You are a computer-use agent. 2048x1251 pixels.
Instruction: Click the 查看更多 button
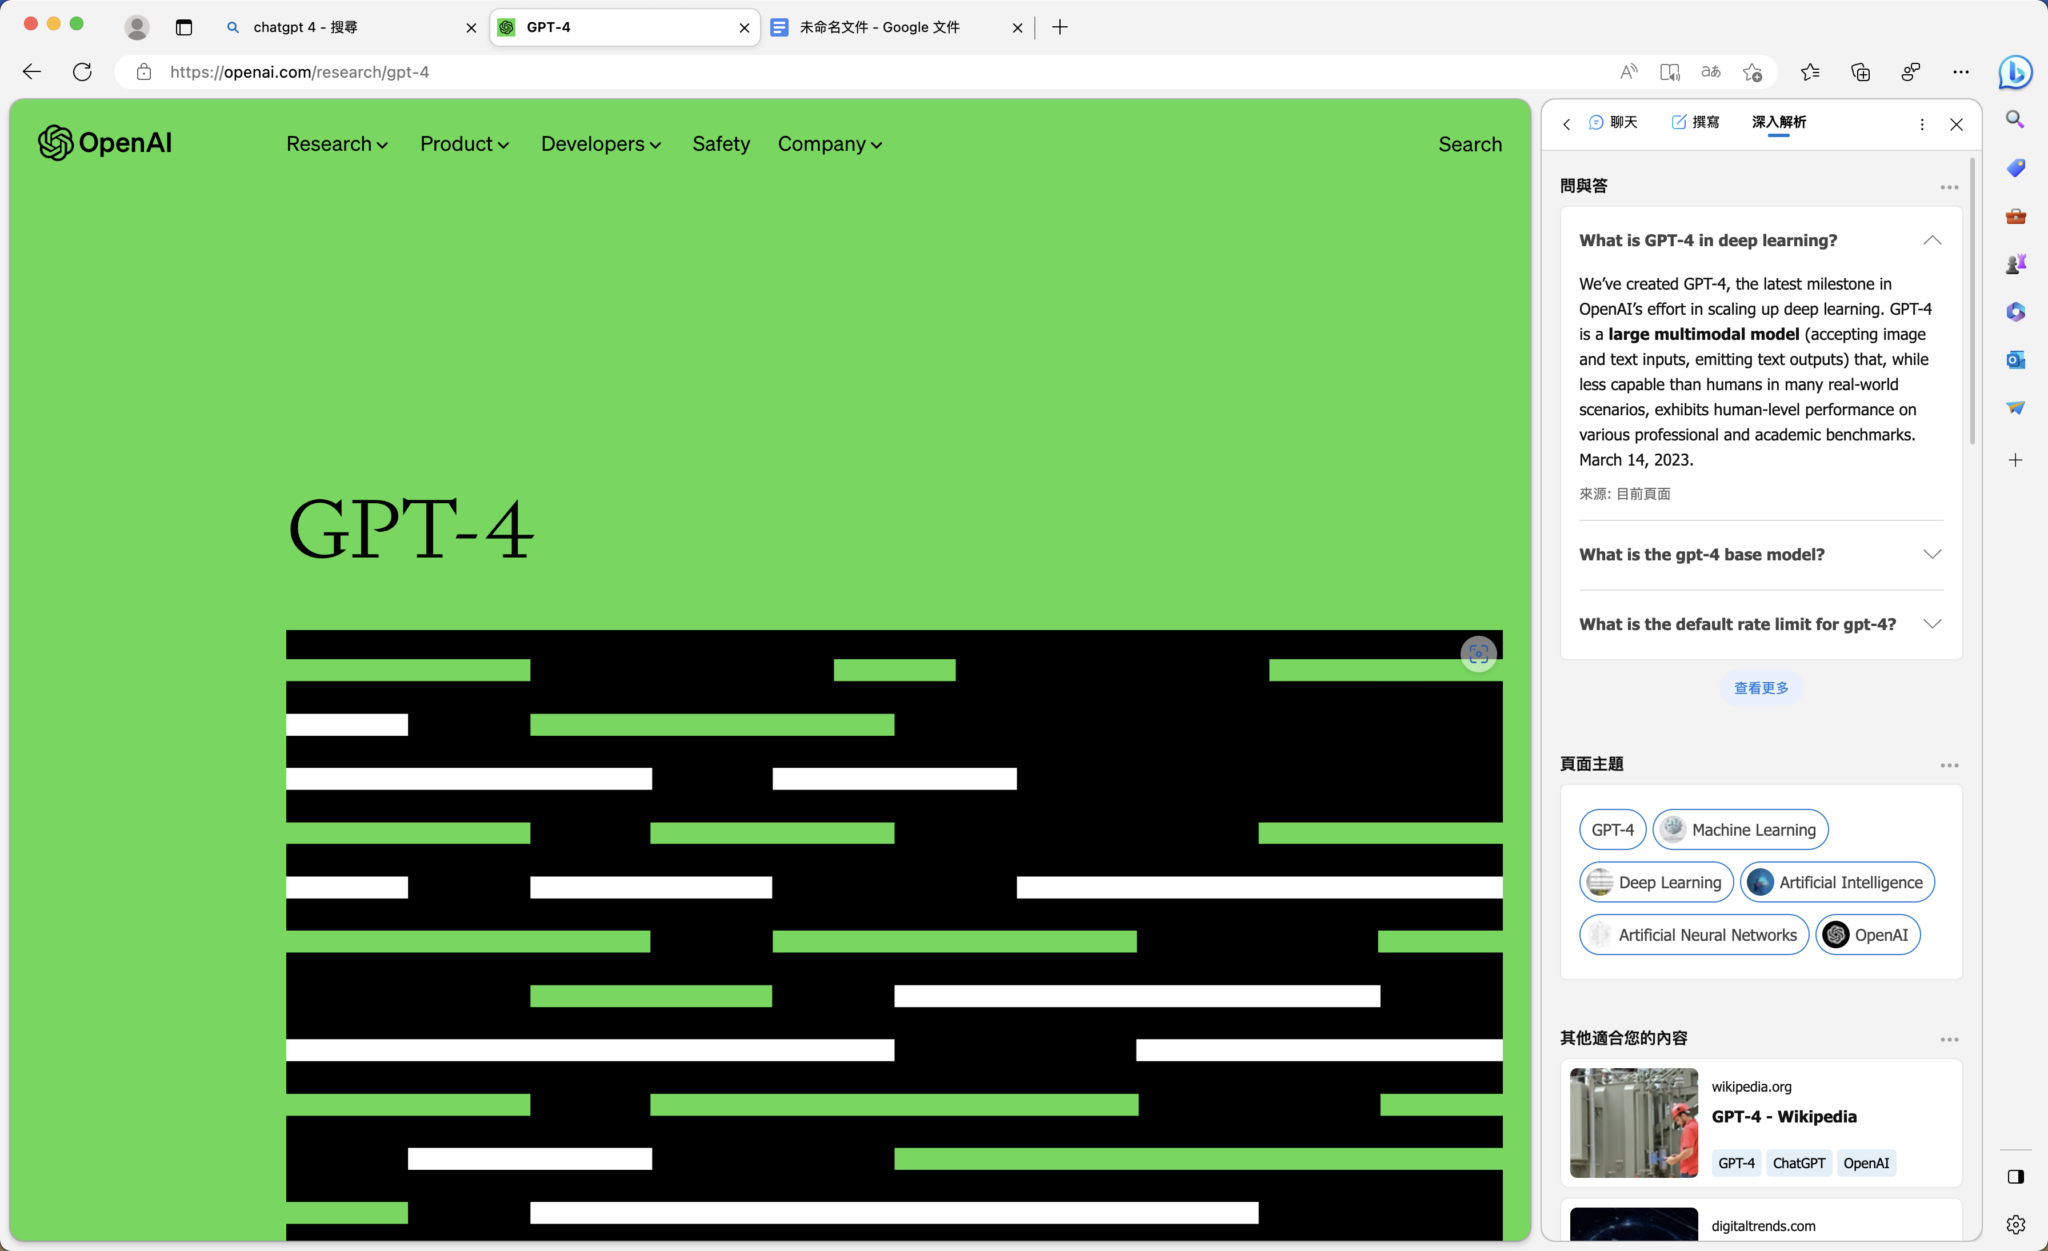1760,688
